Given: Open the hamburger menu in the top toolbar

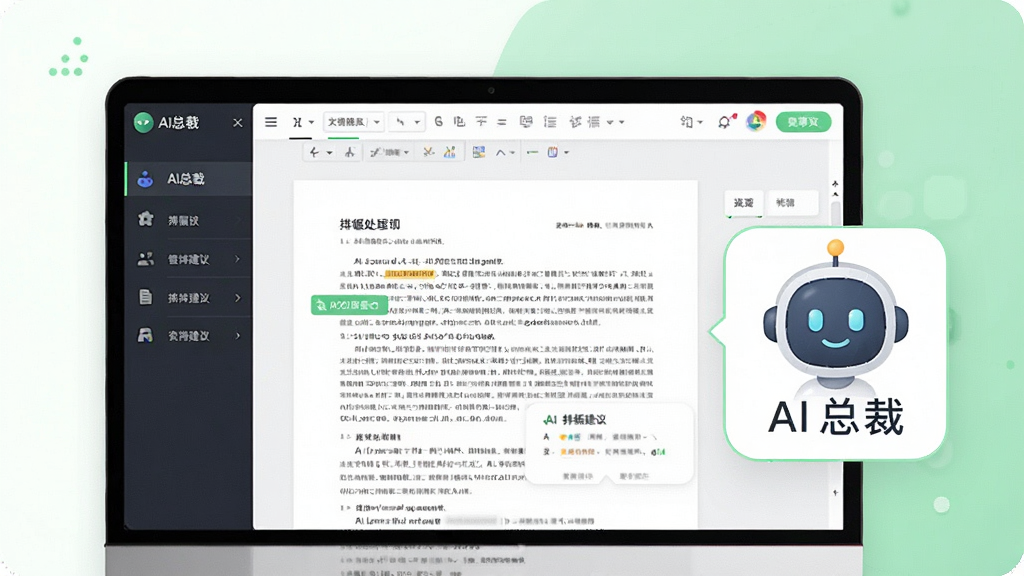Looking at the screenshot, I should pyautogui.click(x=271, y=122).
